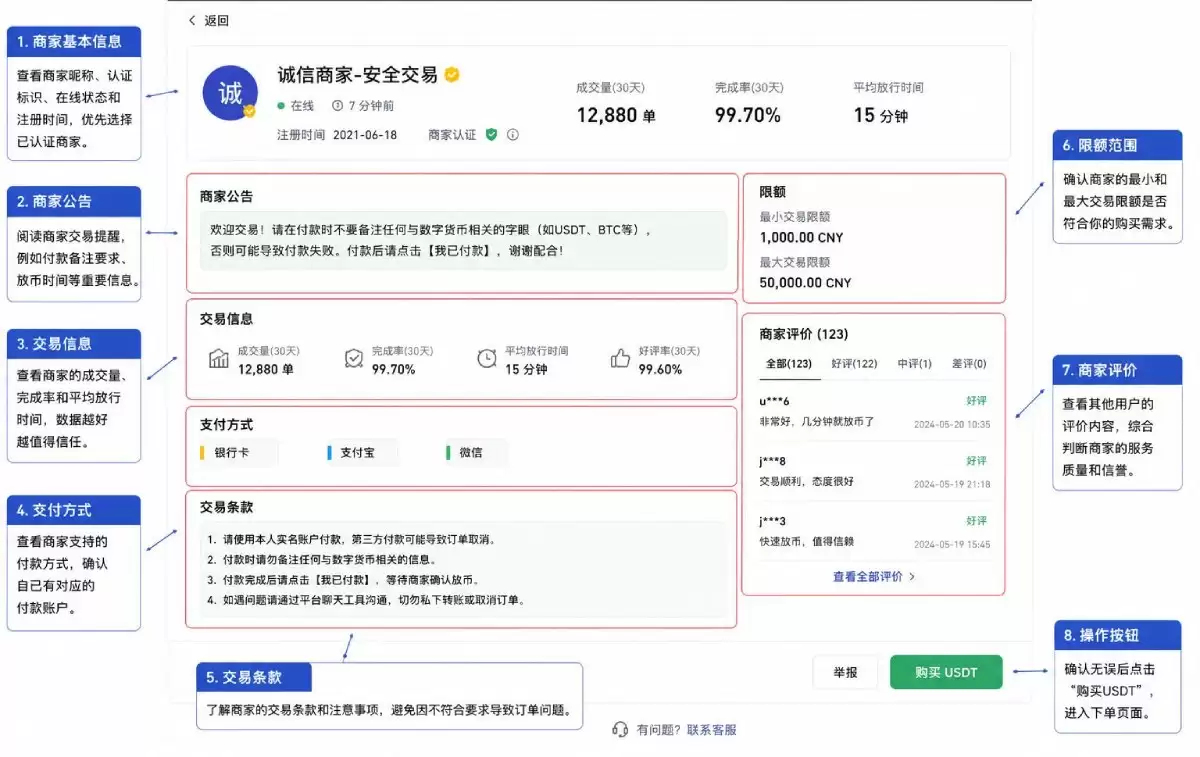Click the 非常好，几分钟就放币了 comment
This screenshot has height=757, width=1200.
(816, 422)
